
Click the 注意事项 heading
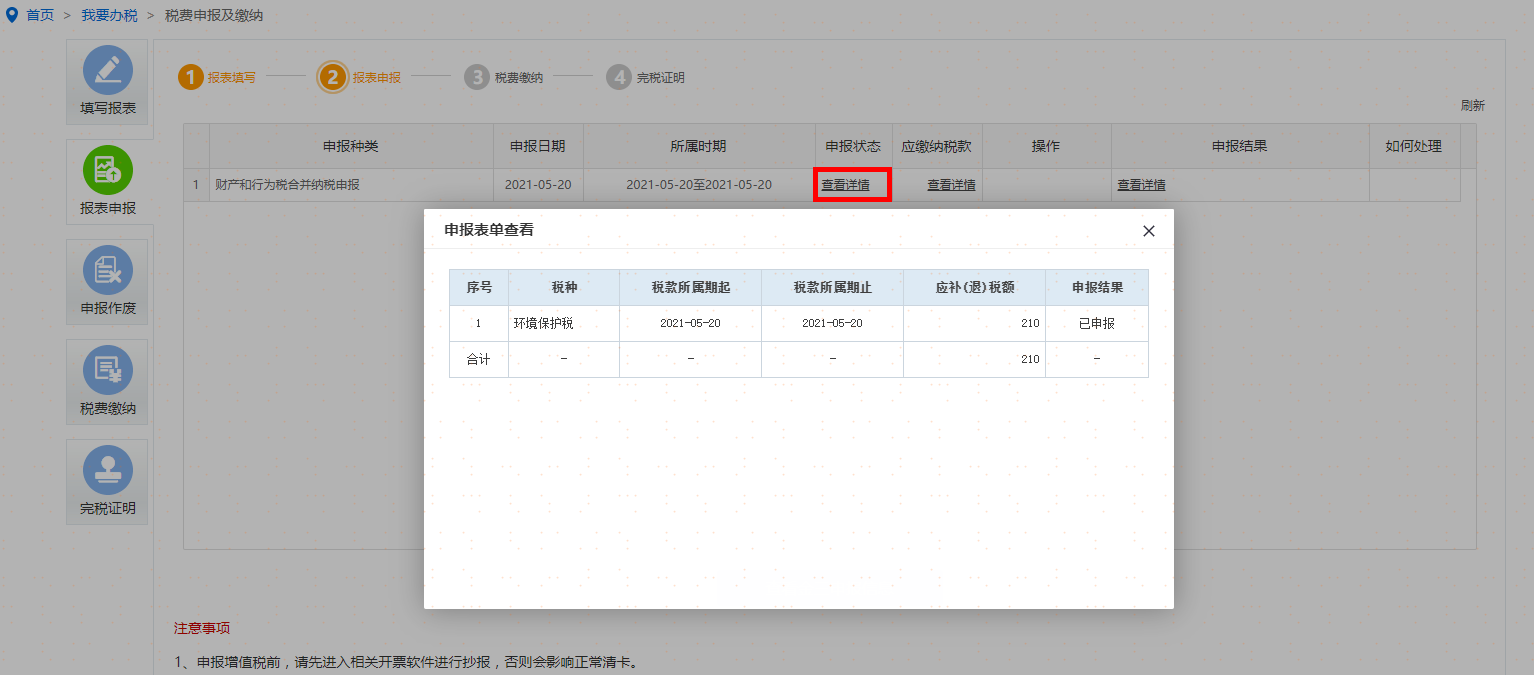coord(202,628)
